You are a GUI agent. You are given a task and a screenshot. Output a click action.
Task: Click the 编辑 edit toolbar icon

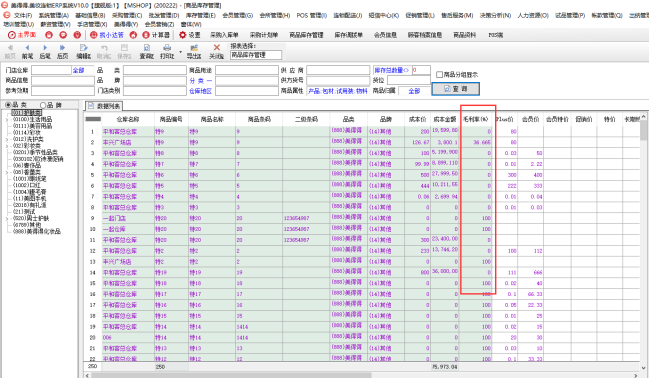click(x=84, y=48)
